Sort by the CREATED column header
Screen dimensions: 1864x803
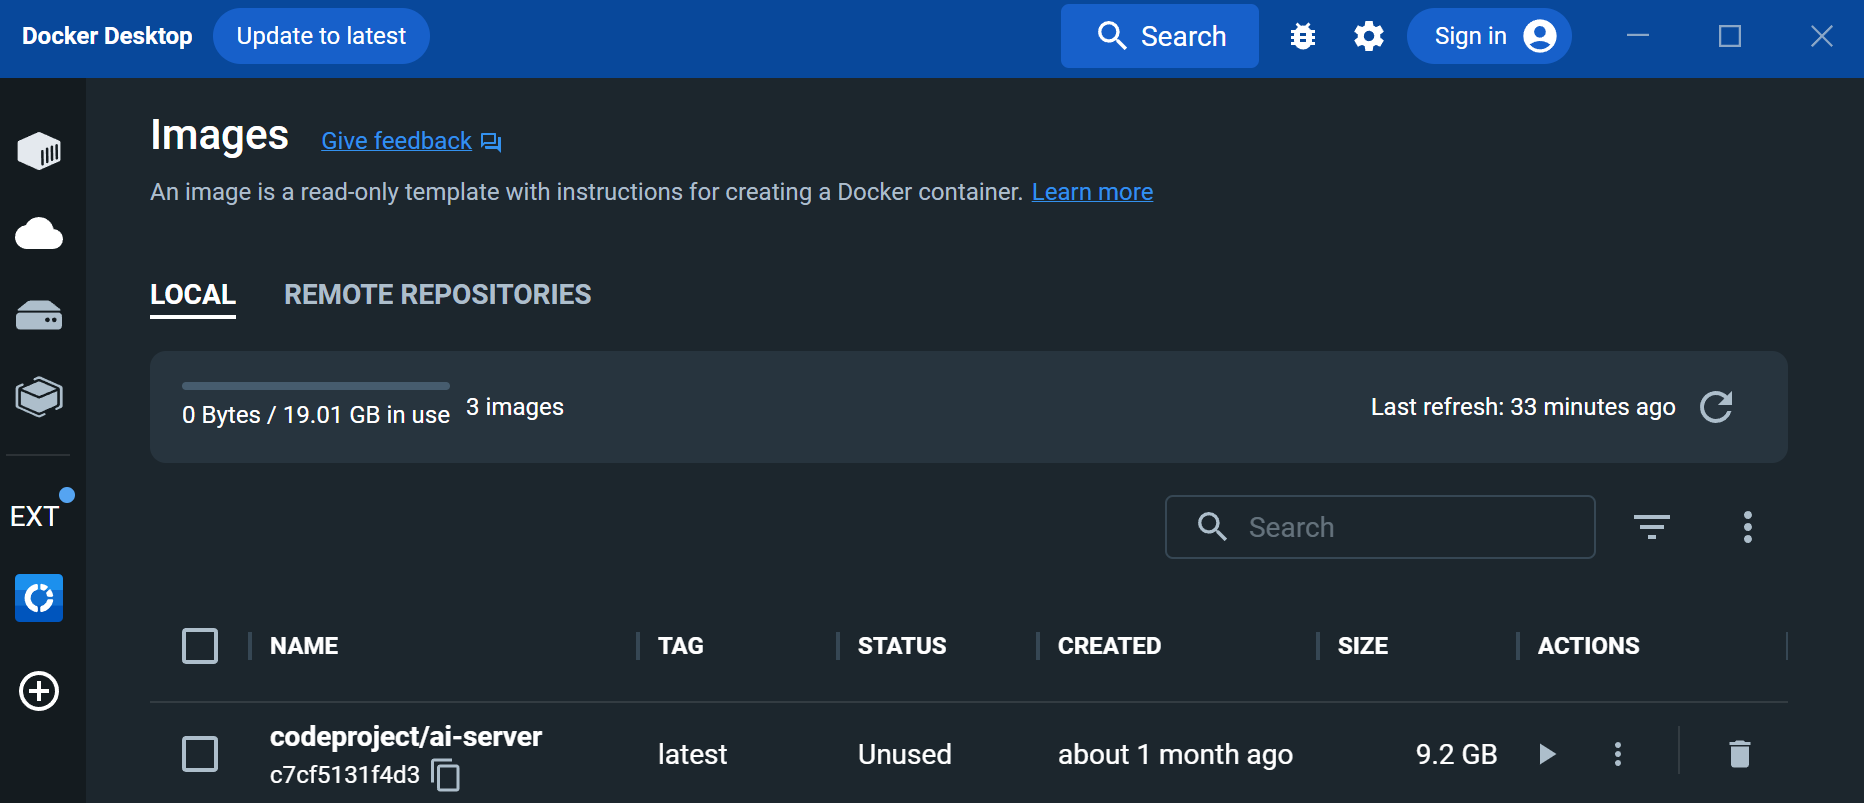(x=1110, y=646)
